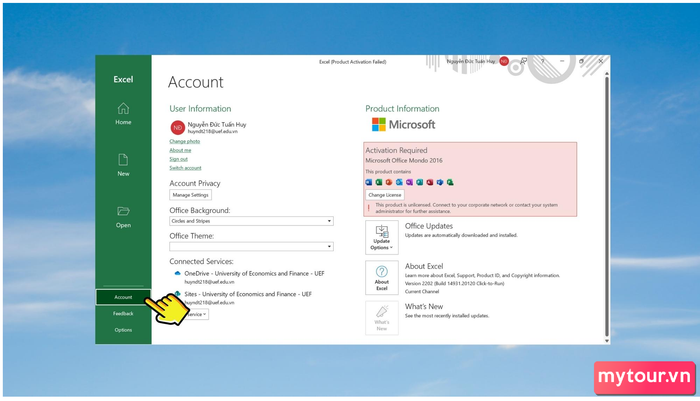Click the 'Activation Required' heading

click(396, 150)
